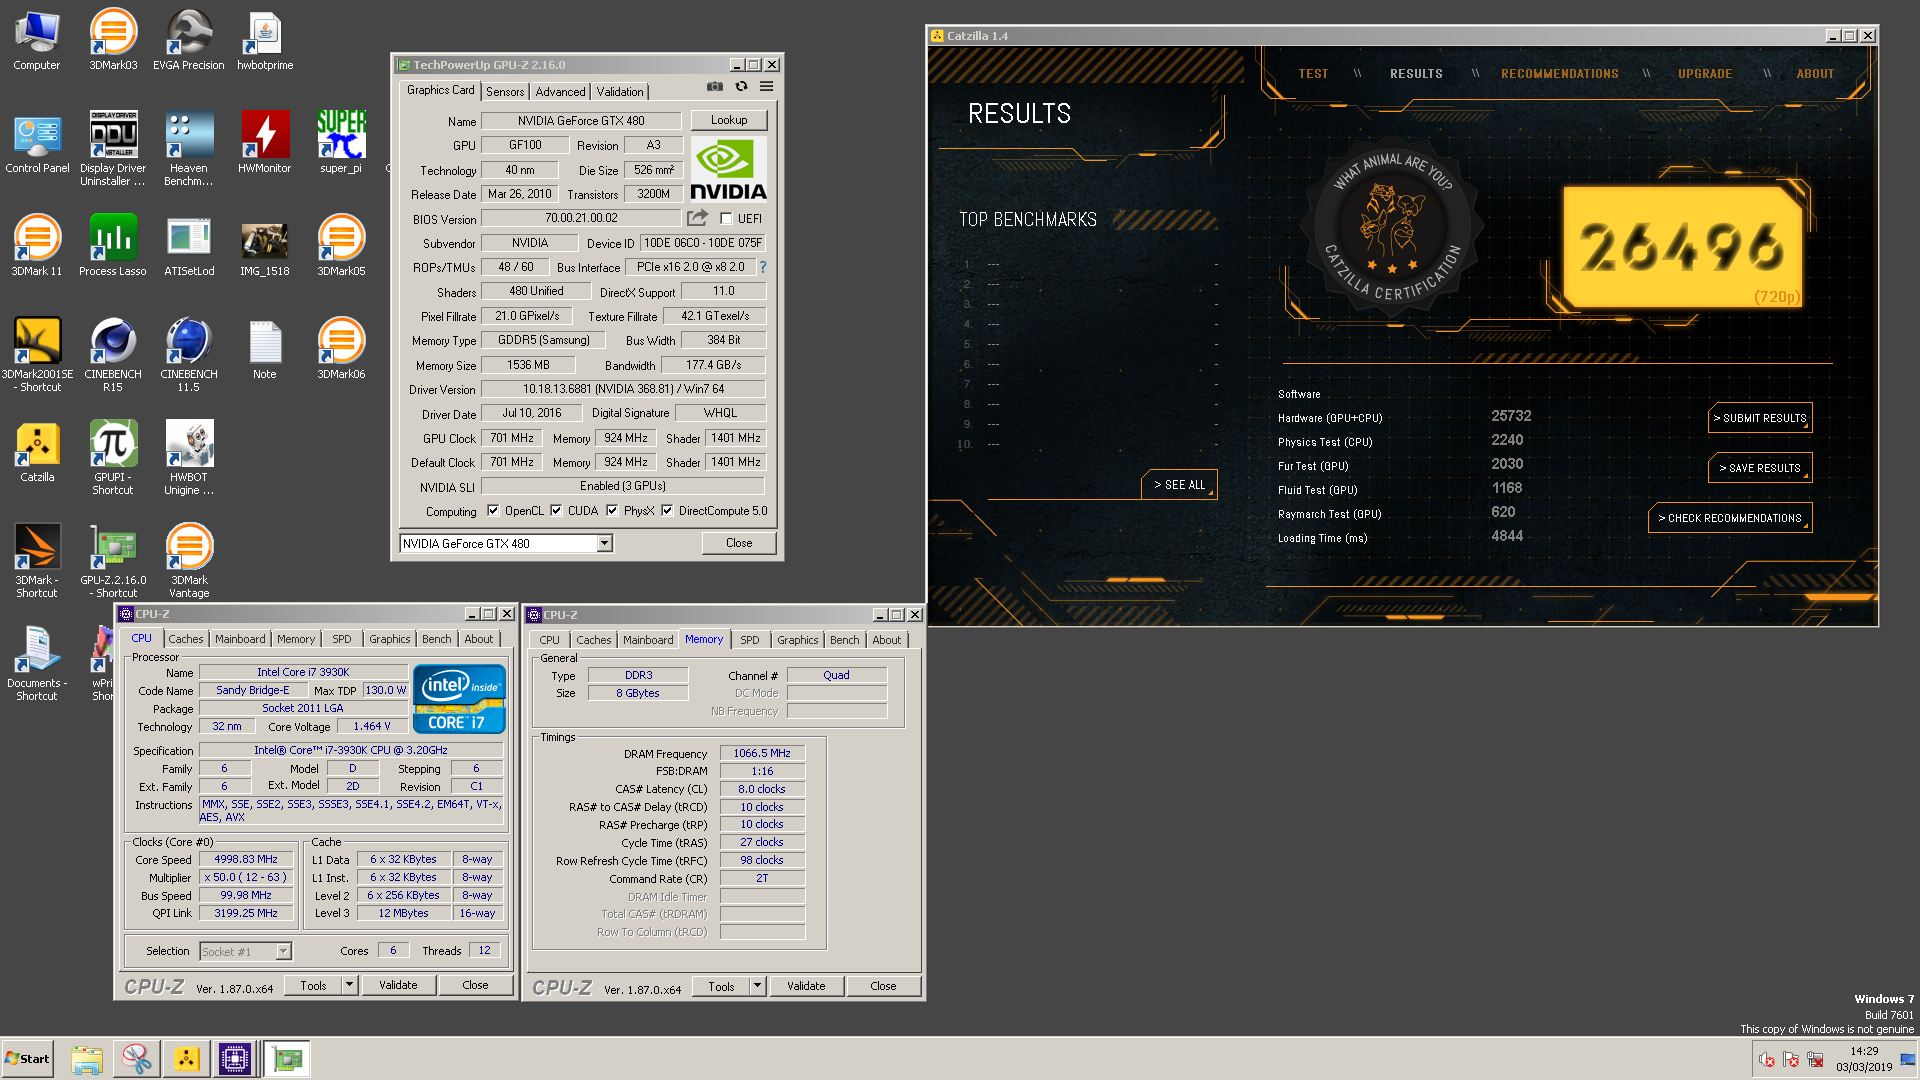
Task: Click the GPU-Z Name field value
Action: [x=581, y=121]
